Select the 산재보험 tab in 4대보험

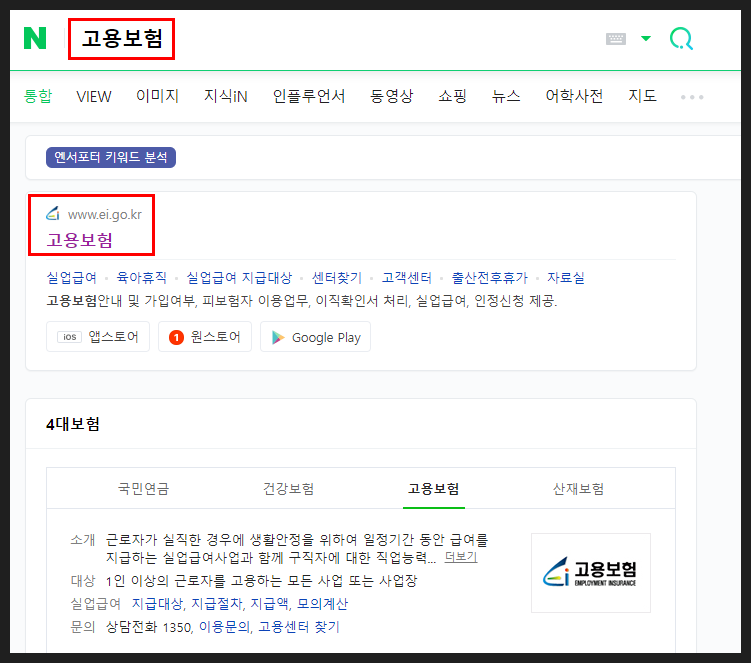[x=579, y=489]
